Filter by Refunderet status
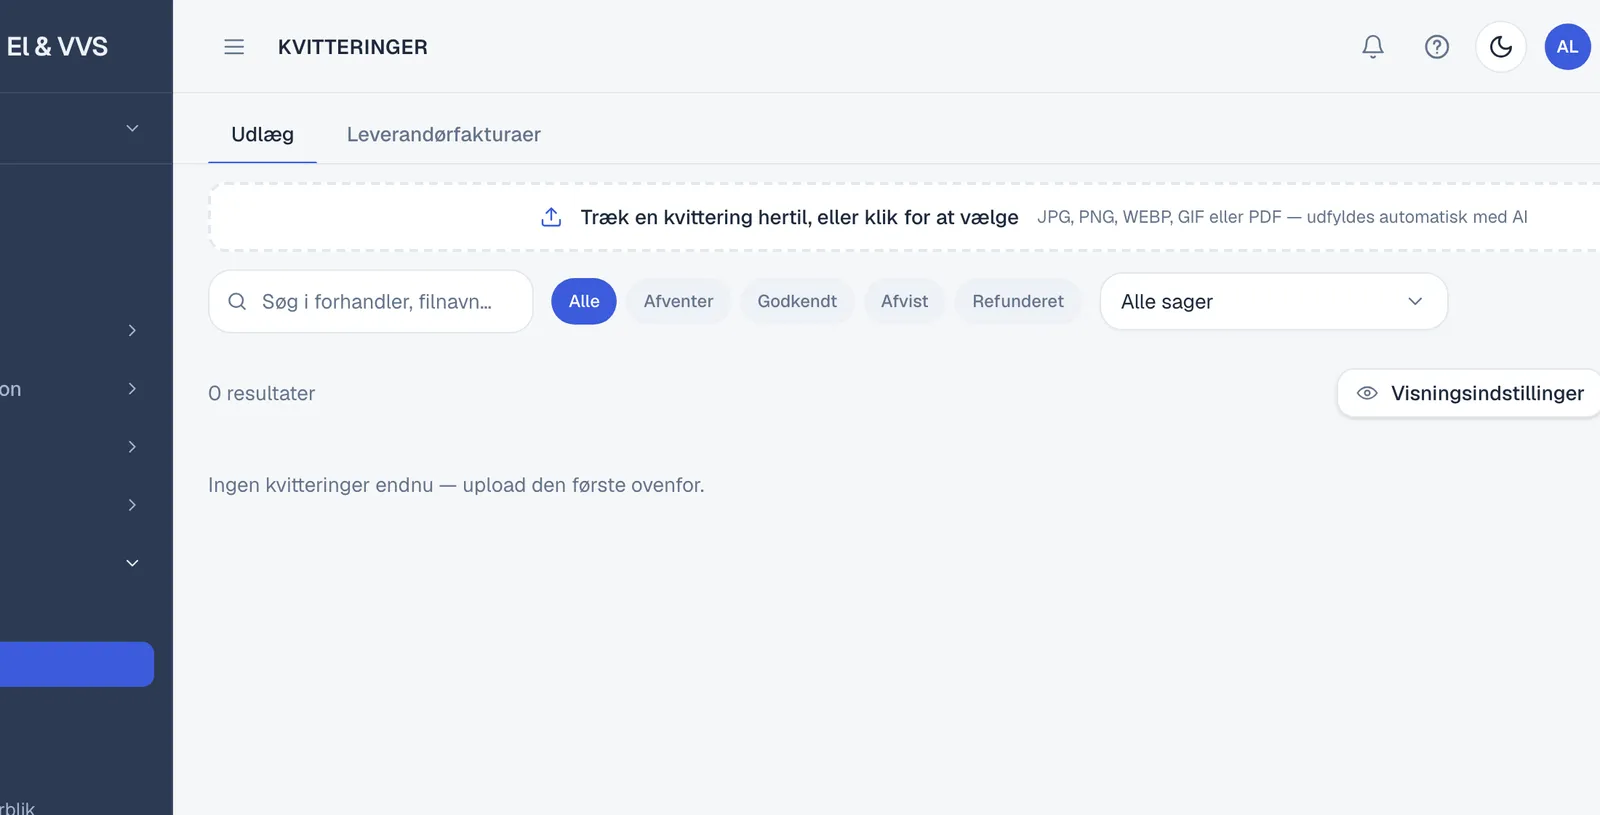This screenshot has width=1600, height=815. 1018,301
